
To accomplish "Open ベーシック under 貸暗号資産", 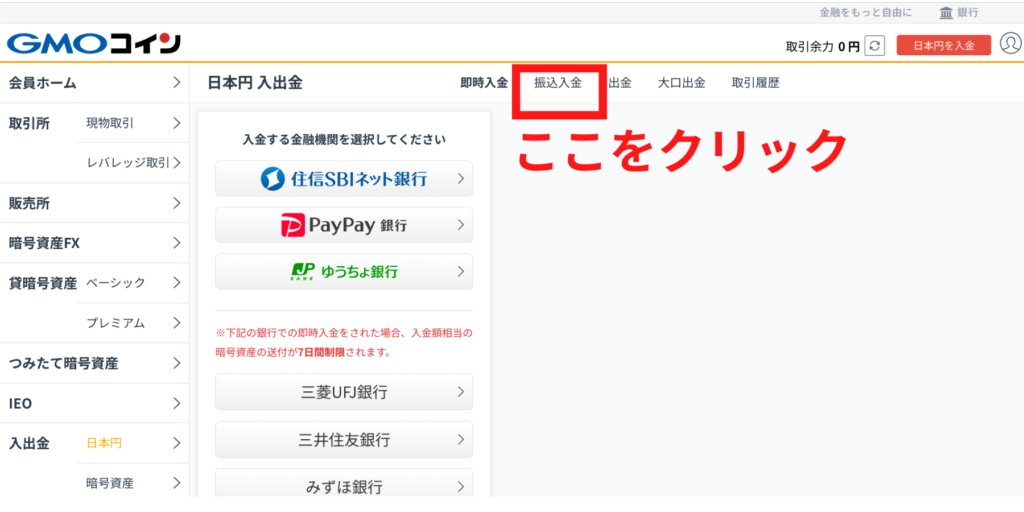I will click(133, 283).
